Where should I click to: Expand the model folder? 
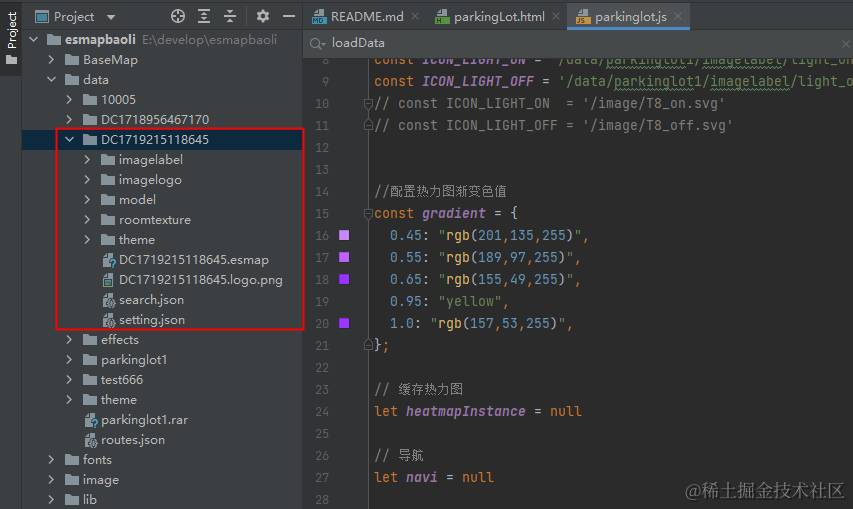pos(87,200)
